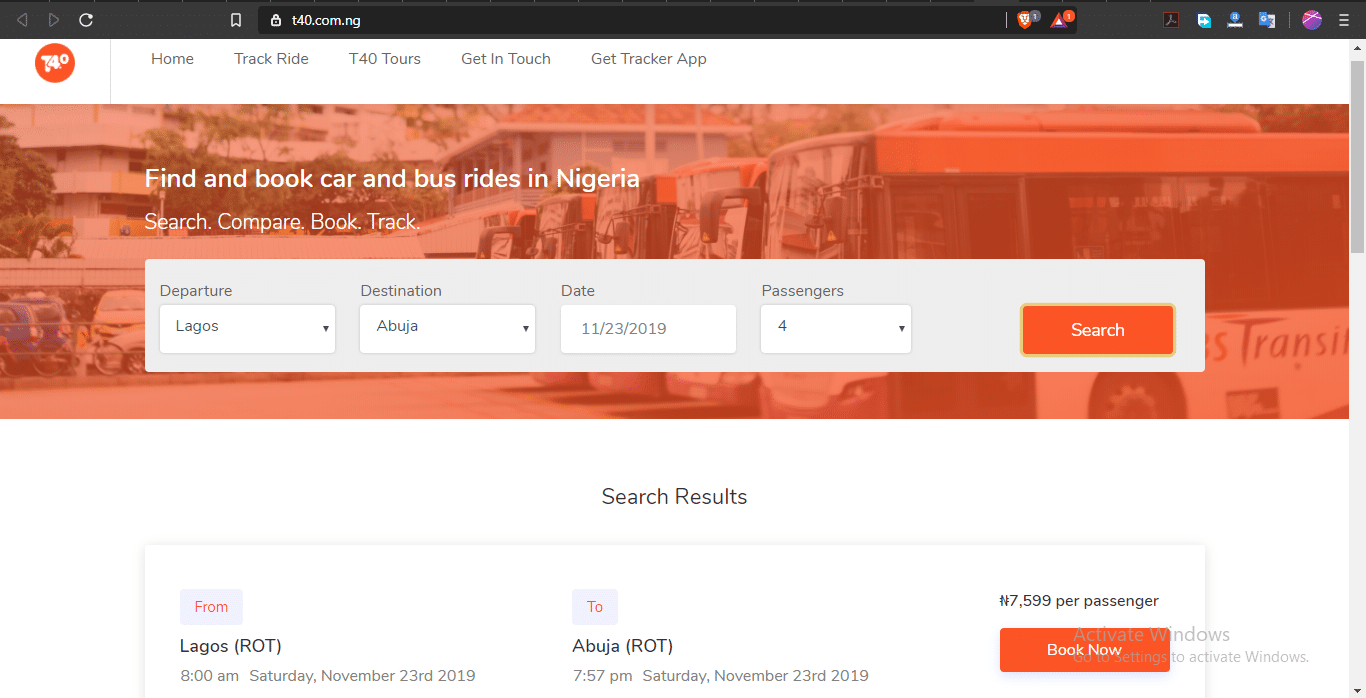The image size is (1366, 698).
Task: Click the ₦7,599 per passenger price
Action: (1079, 601)
